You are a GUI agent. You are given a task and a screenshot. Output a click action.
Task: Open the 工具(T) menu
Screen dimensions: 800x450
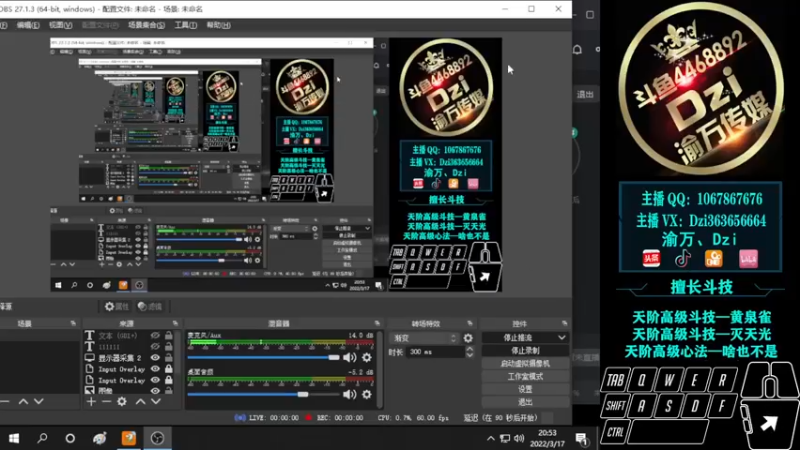(x=185, y=25)
